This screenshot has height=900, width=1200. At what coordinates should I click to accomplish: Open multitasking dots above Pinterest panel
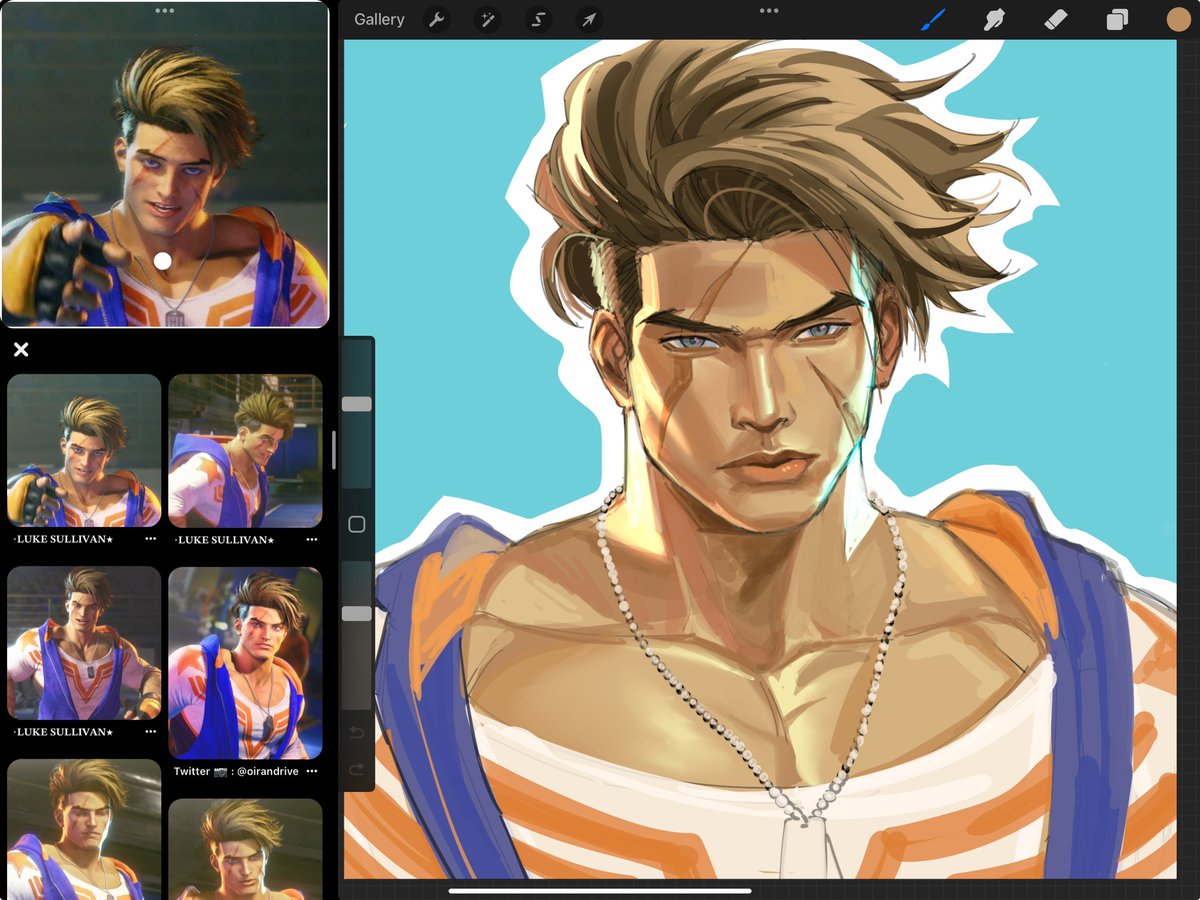[165, 10]
